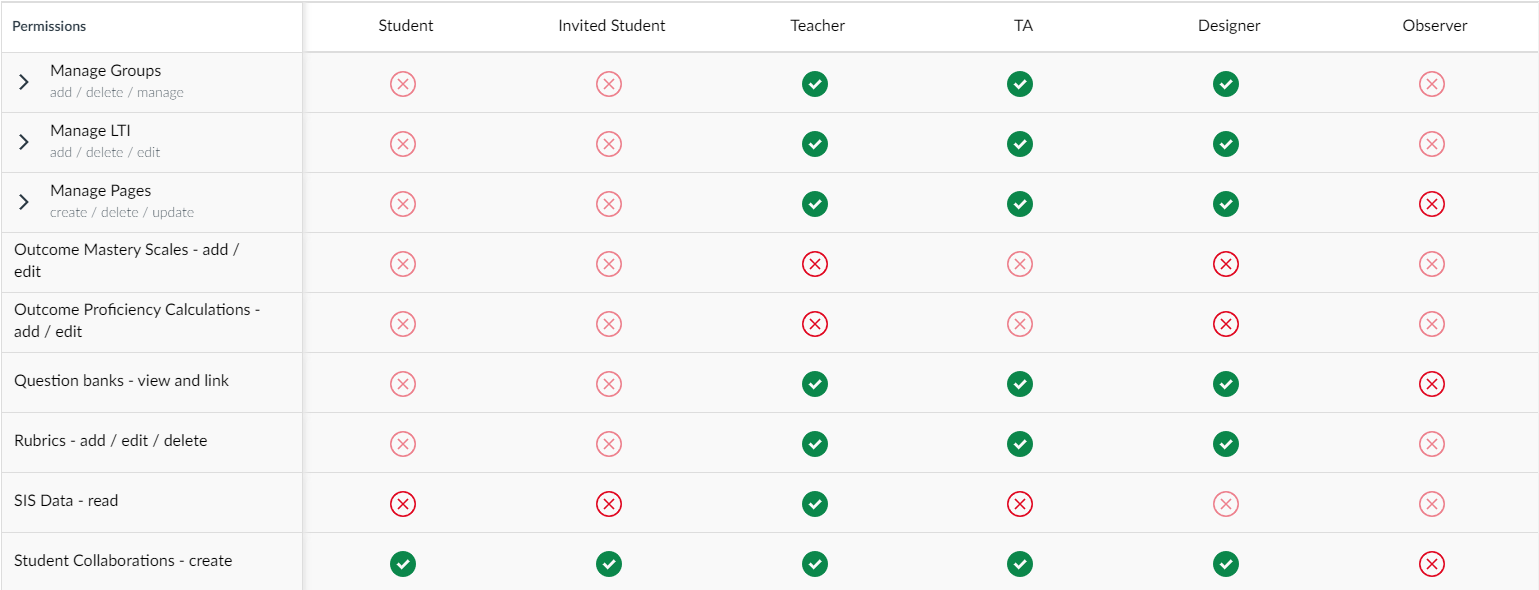Click Designer's Manage LTI enabled checkmark
Viewport: 1539px width, 590px height.
pos(1226,144)
